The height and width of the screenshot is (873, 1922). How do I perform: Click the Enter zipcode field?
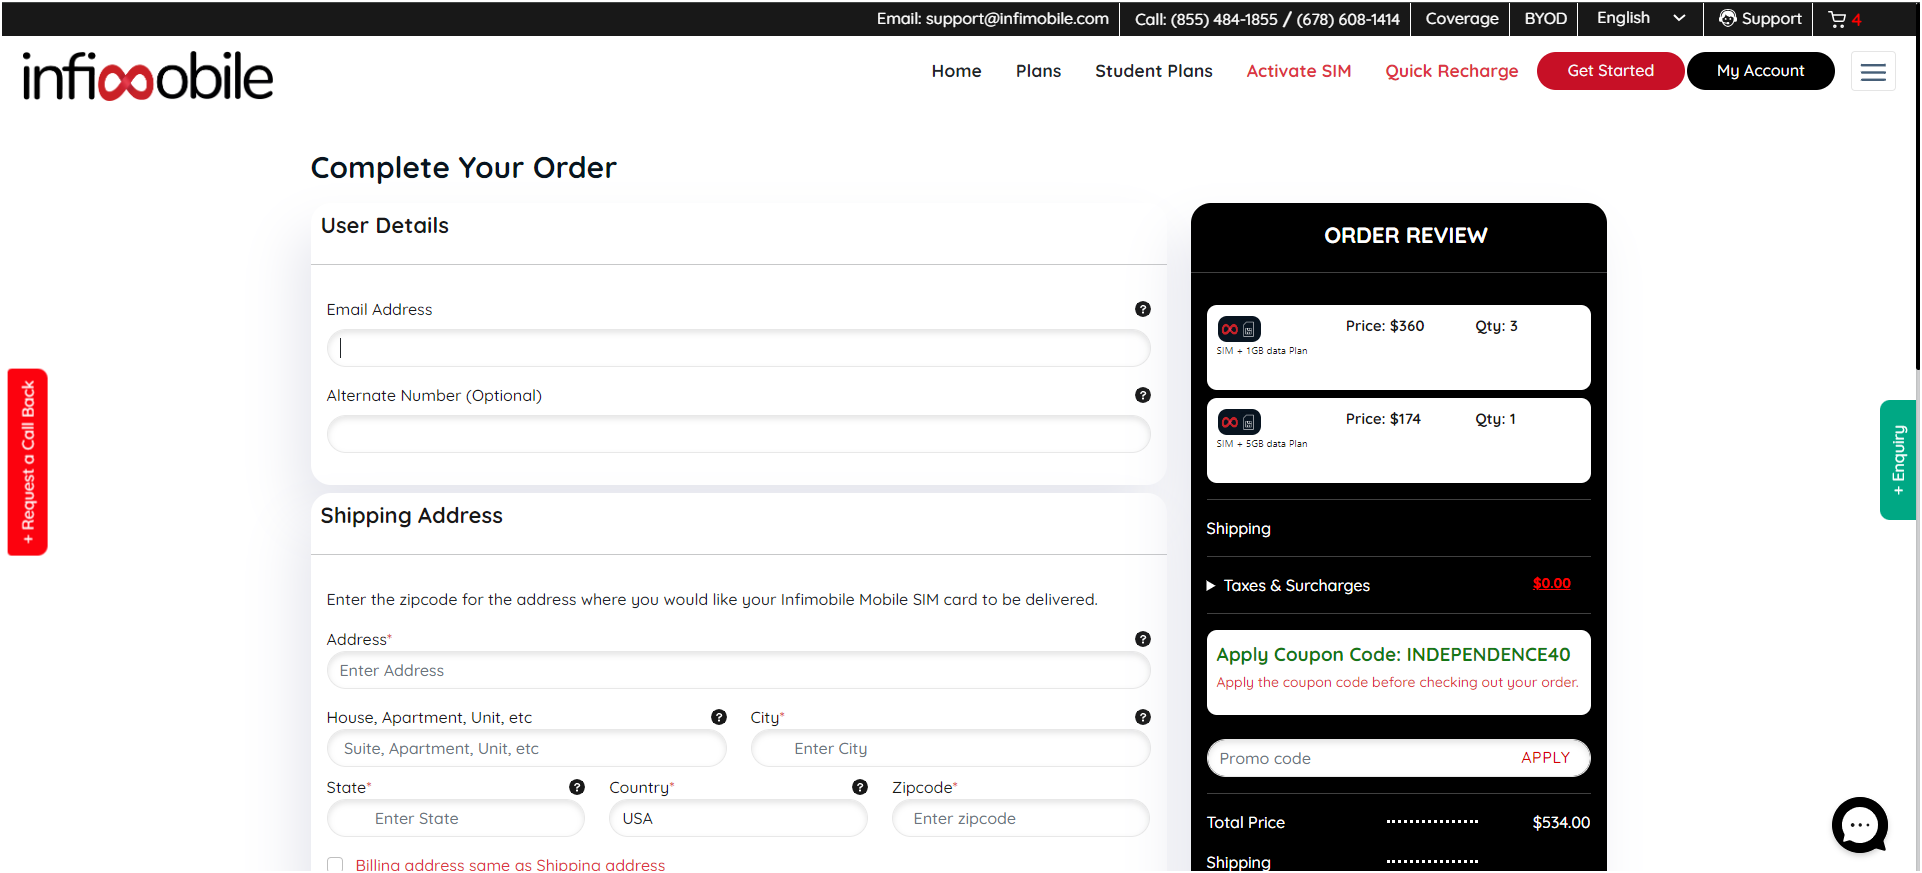(x=1020, y=818)
